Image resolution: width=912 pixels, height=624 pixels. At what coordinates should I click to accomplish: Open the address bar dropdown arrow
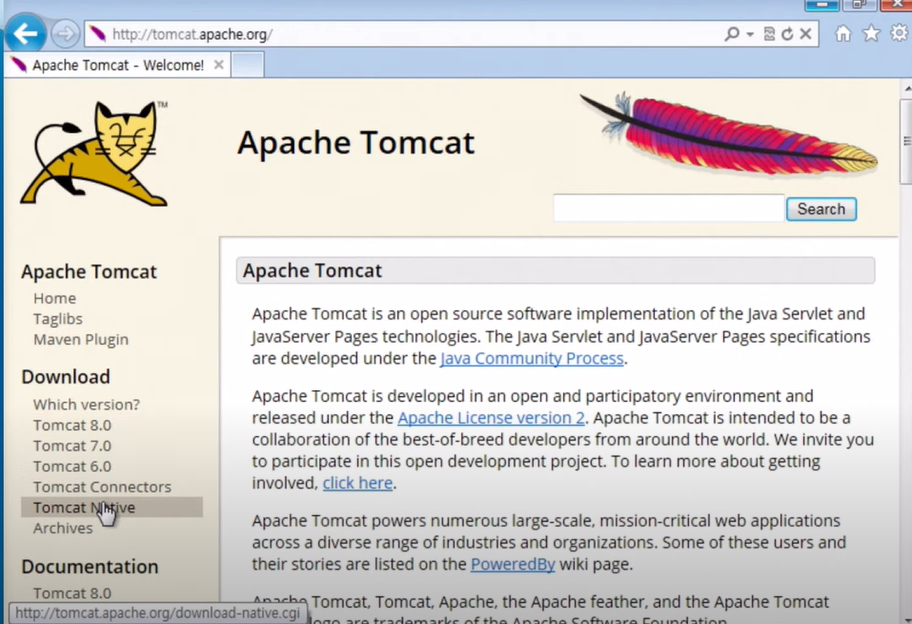click(750, 34)
